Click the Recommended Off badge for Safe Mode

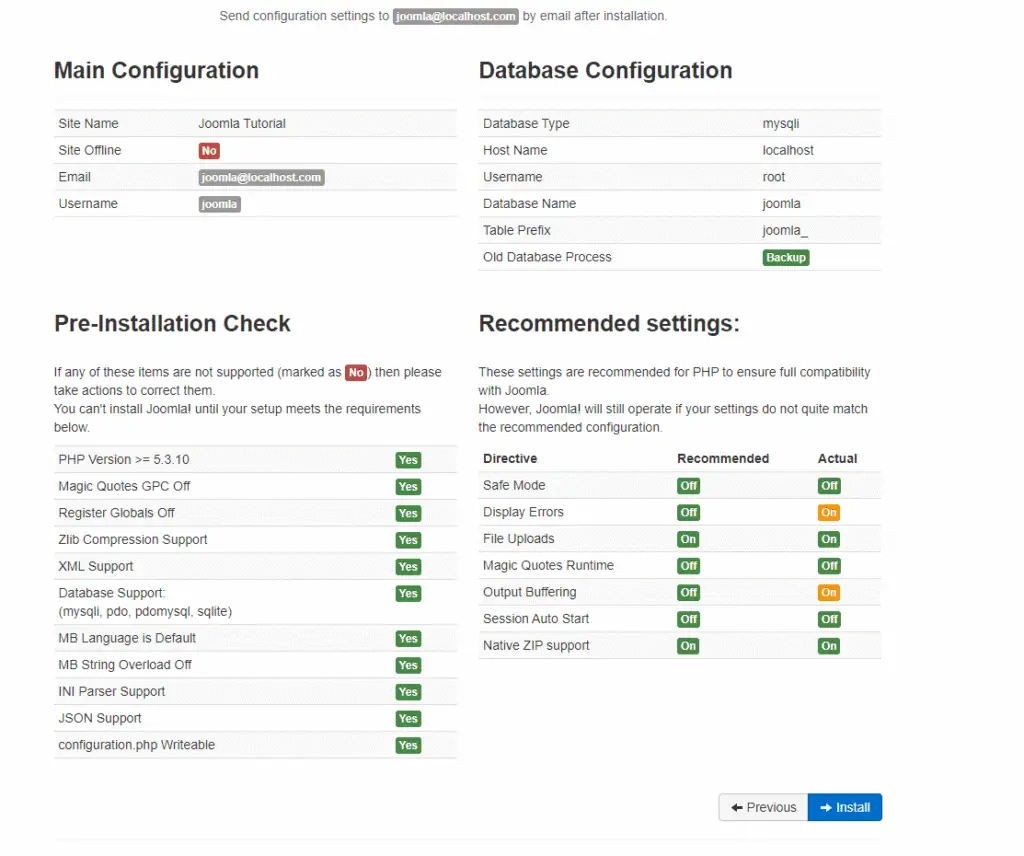[688, 486]
